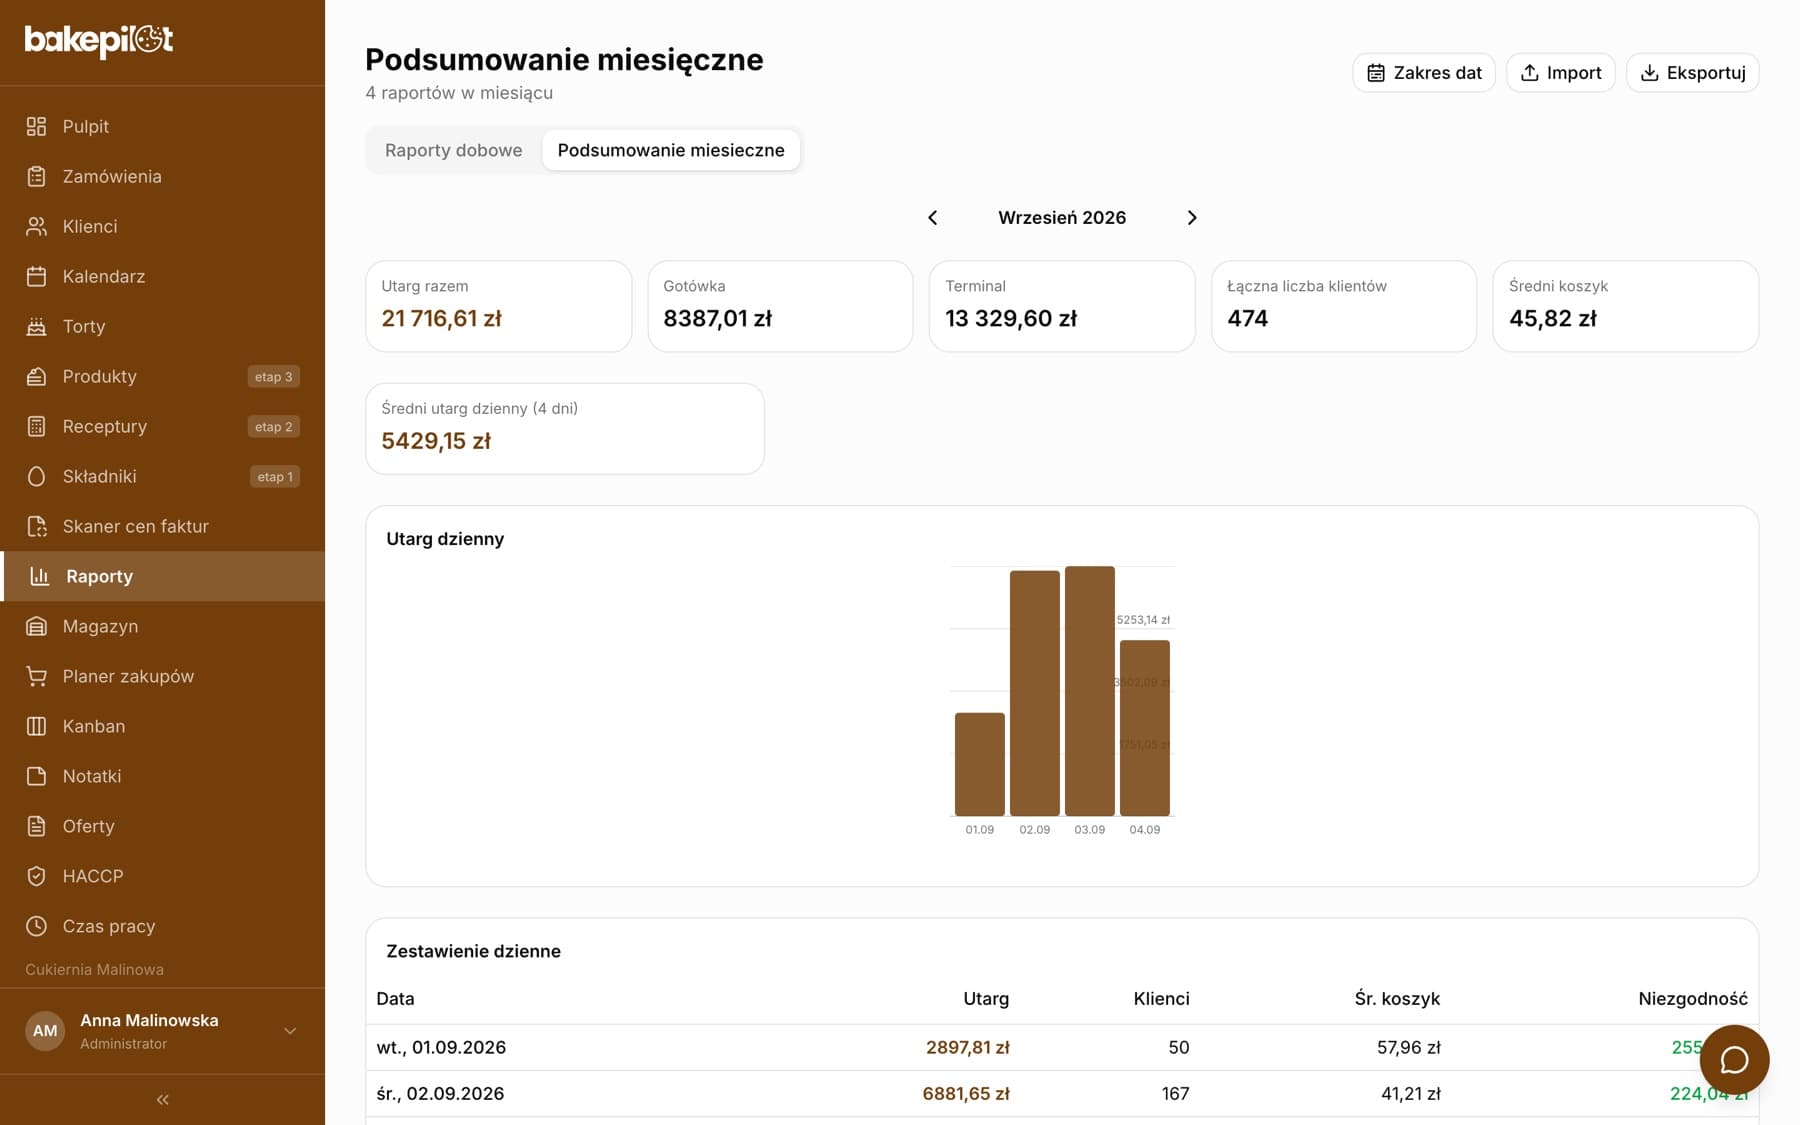Click row wt., 01.09.2026
The width and height of the screenshot is (1800, 1125).
(x=1062, y=1048)
